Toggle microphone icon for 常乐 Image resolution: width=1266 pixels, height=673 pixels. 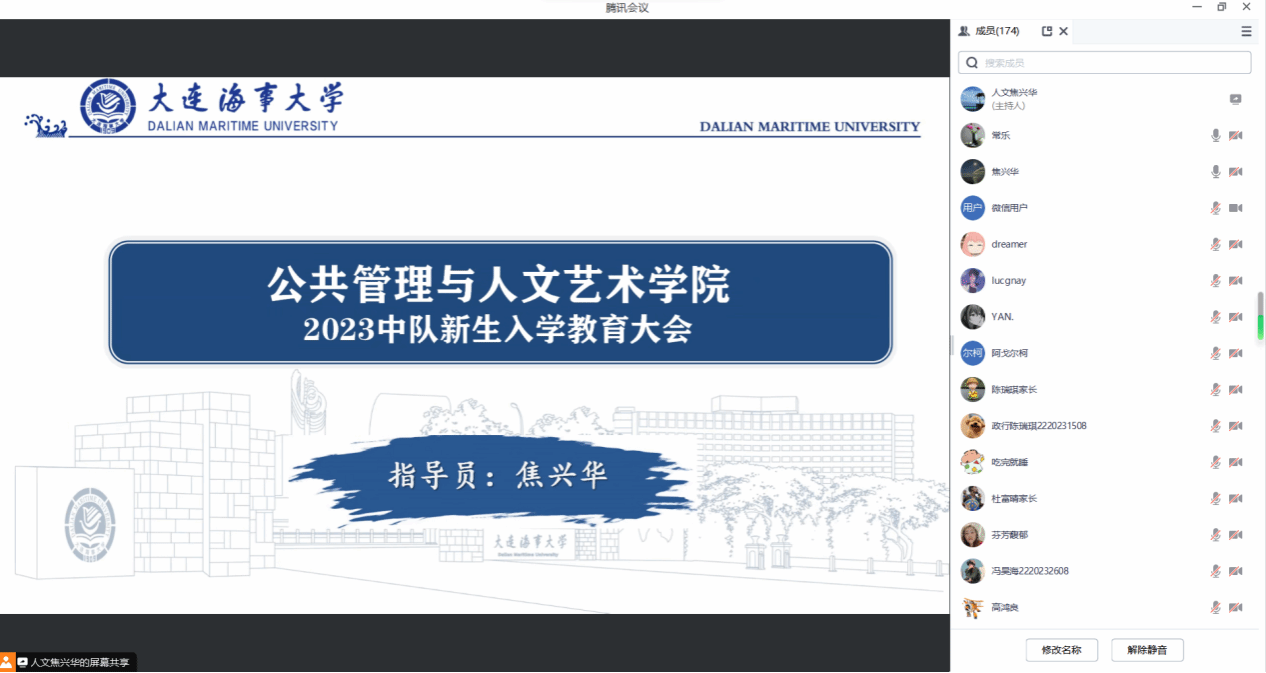click(1216, 135)
